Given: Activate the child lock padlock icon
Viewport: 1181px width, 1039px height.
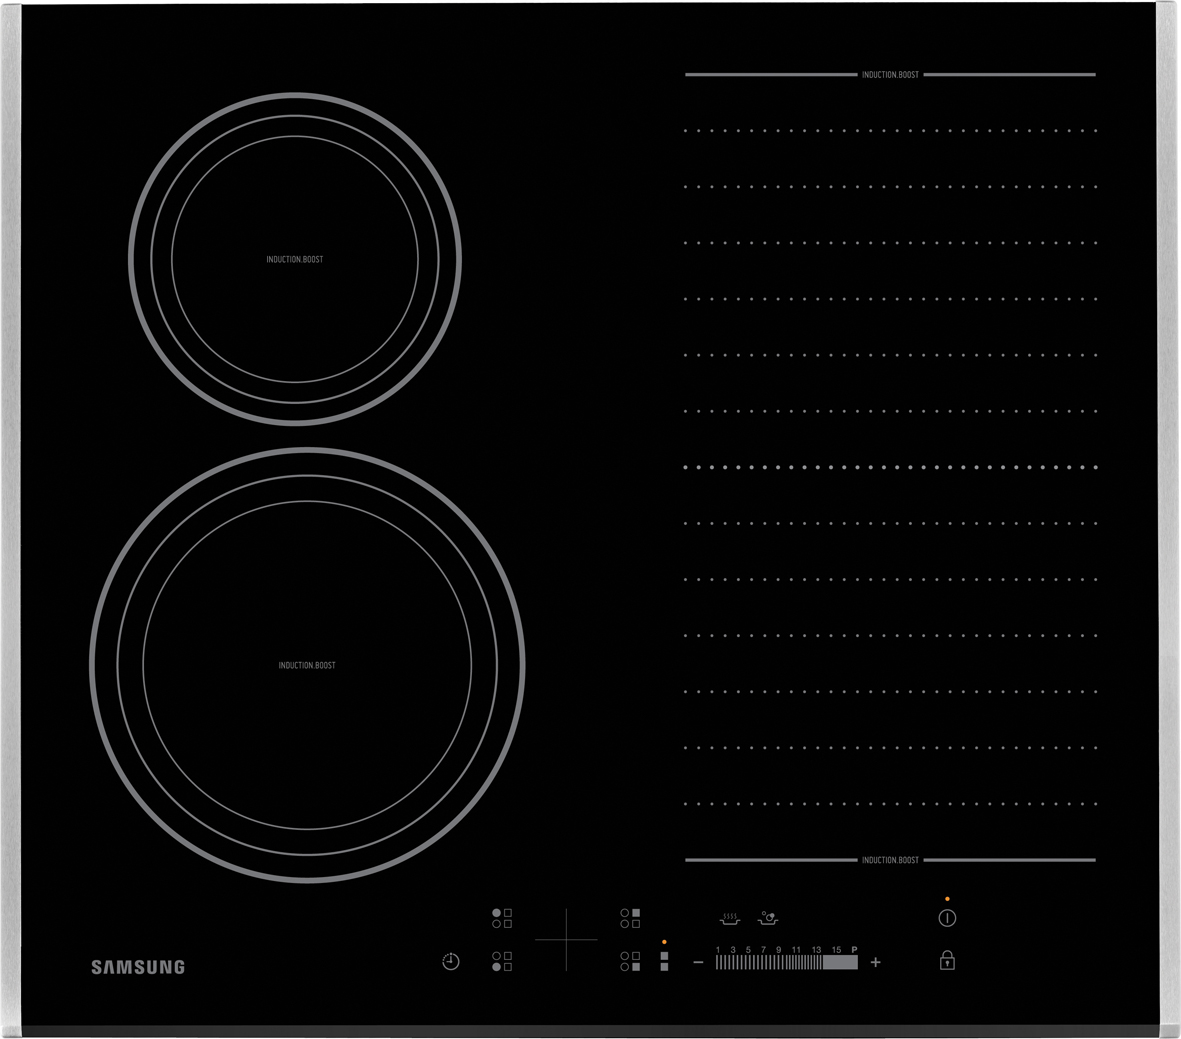Looking at the screenshot, I should 947,961.
